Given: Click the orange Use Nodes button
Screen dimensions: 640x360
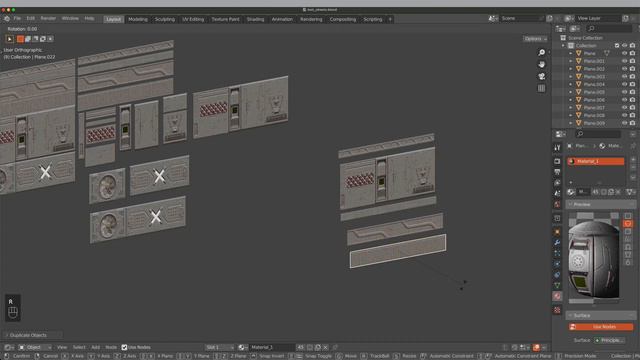Looking at the screenshot, I should 601,327.
